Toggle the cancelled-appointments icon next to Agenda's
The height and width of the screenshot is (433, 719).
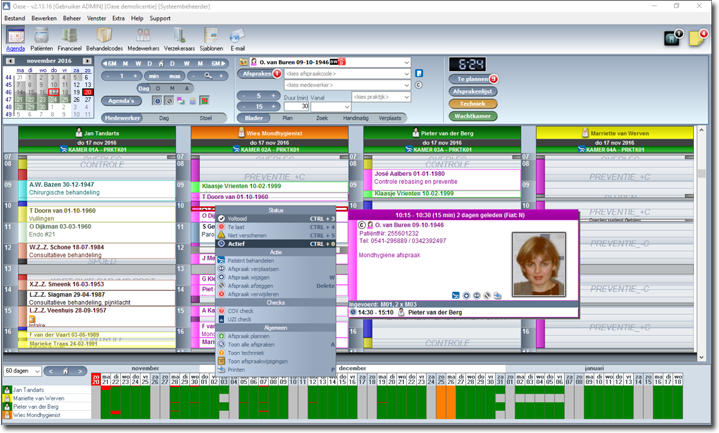pos(169,100)
